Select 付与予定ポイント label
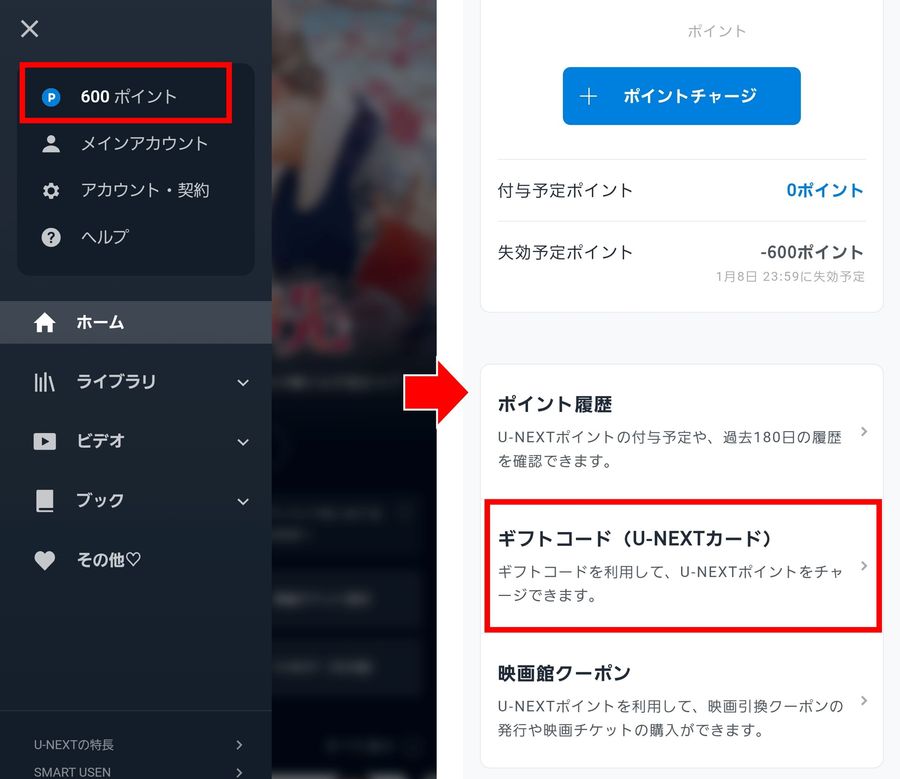Screen dimensions: 900x779 tap(565, 191)
